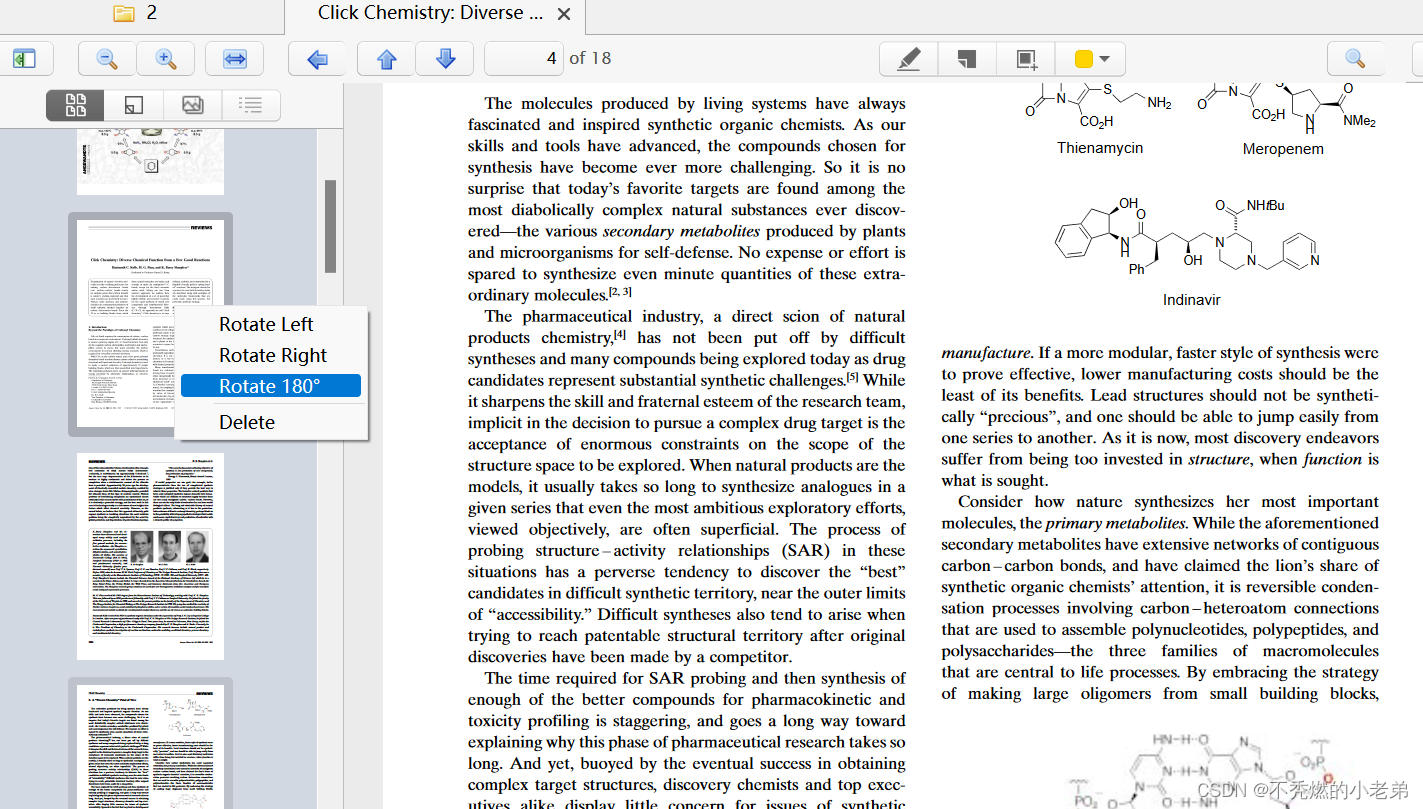Select the thumbnail with author photos
The image size is (1423, 809).
[151, 556]
